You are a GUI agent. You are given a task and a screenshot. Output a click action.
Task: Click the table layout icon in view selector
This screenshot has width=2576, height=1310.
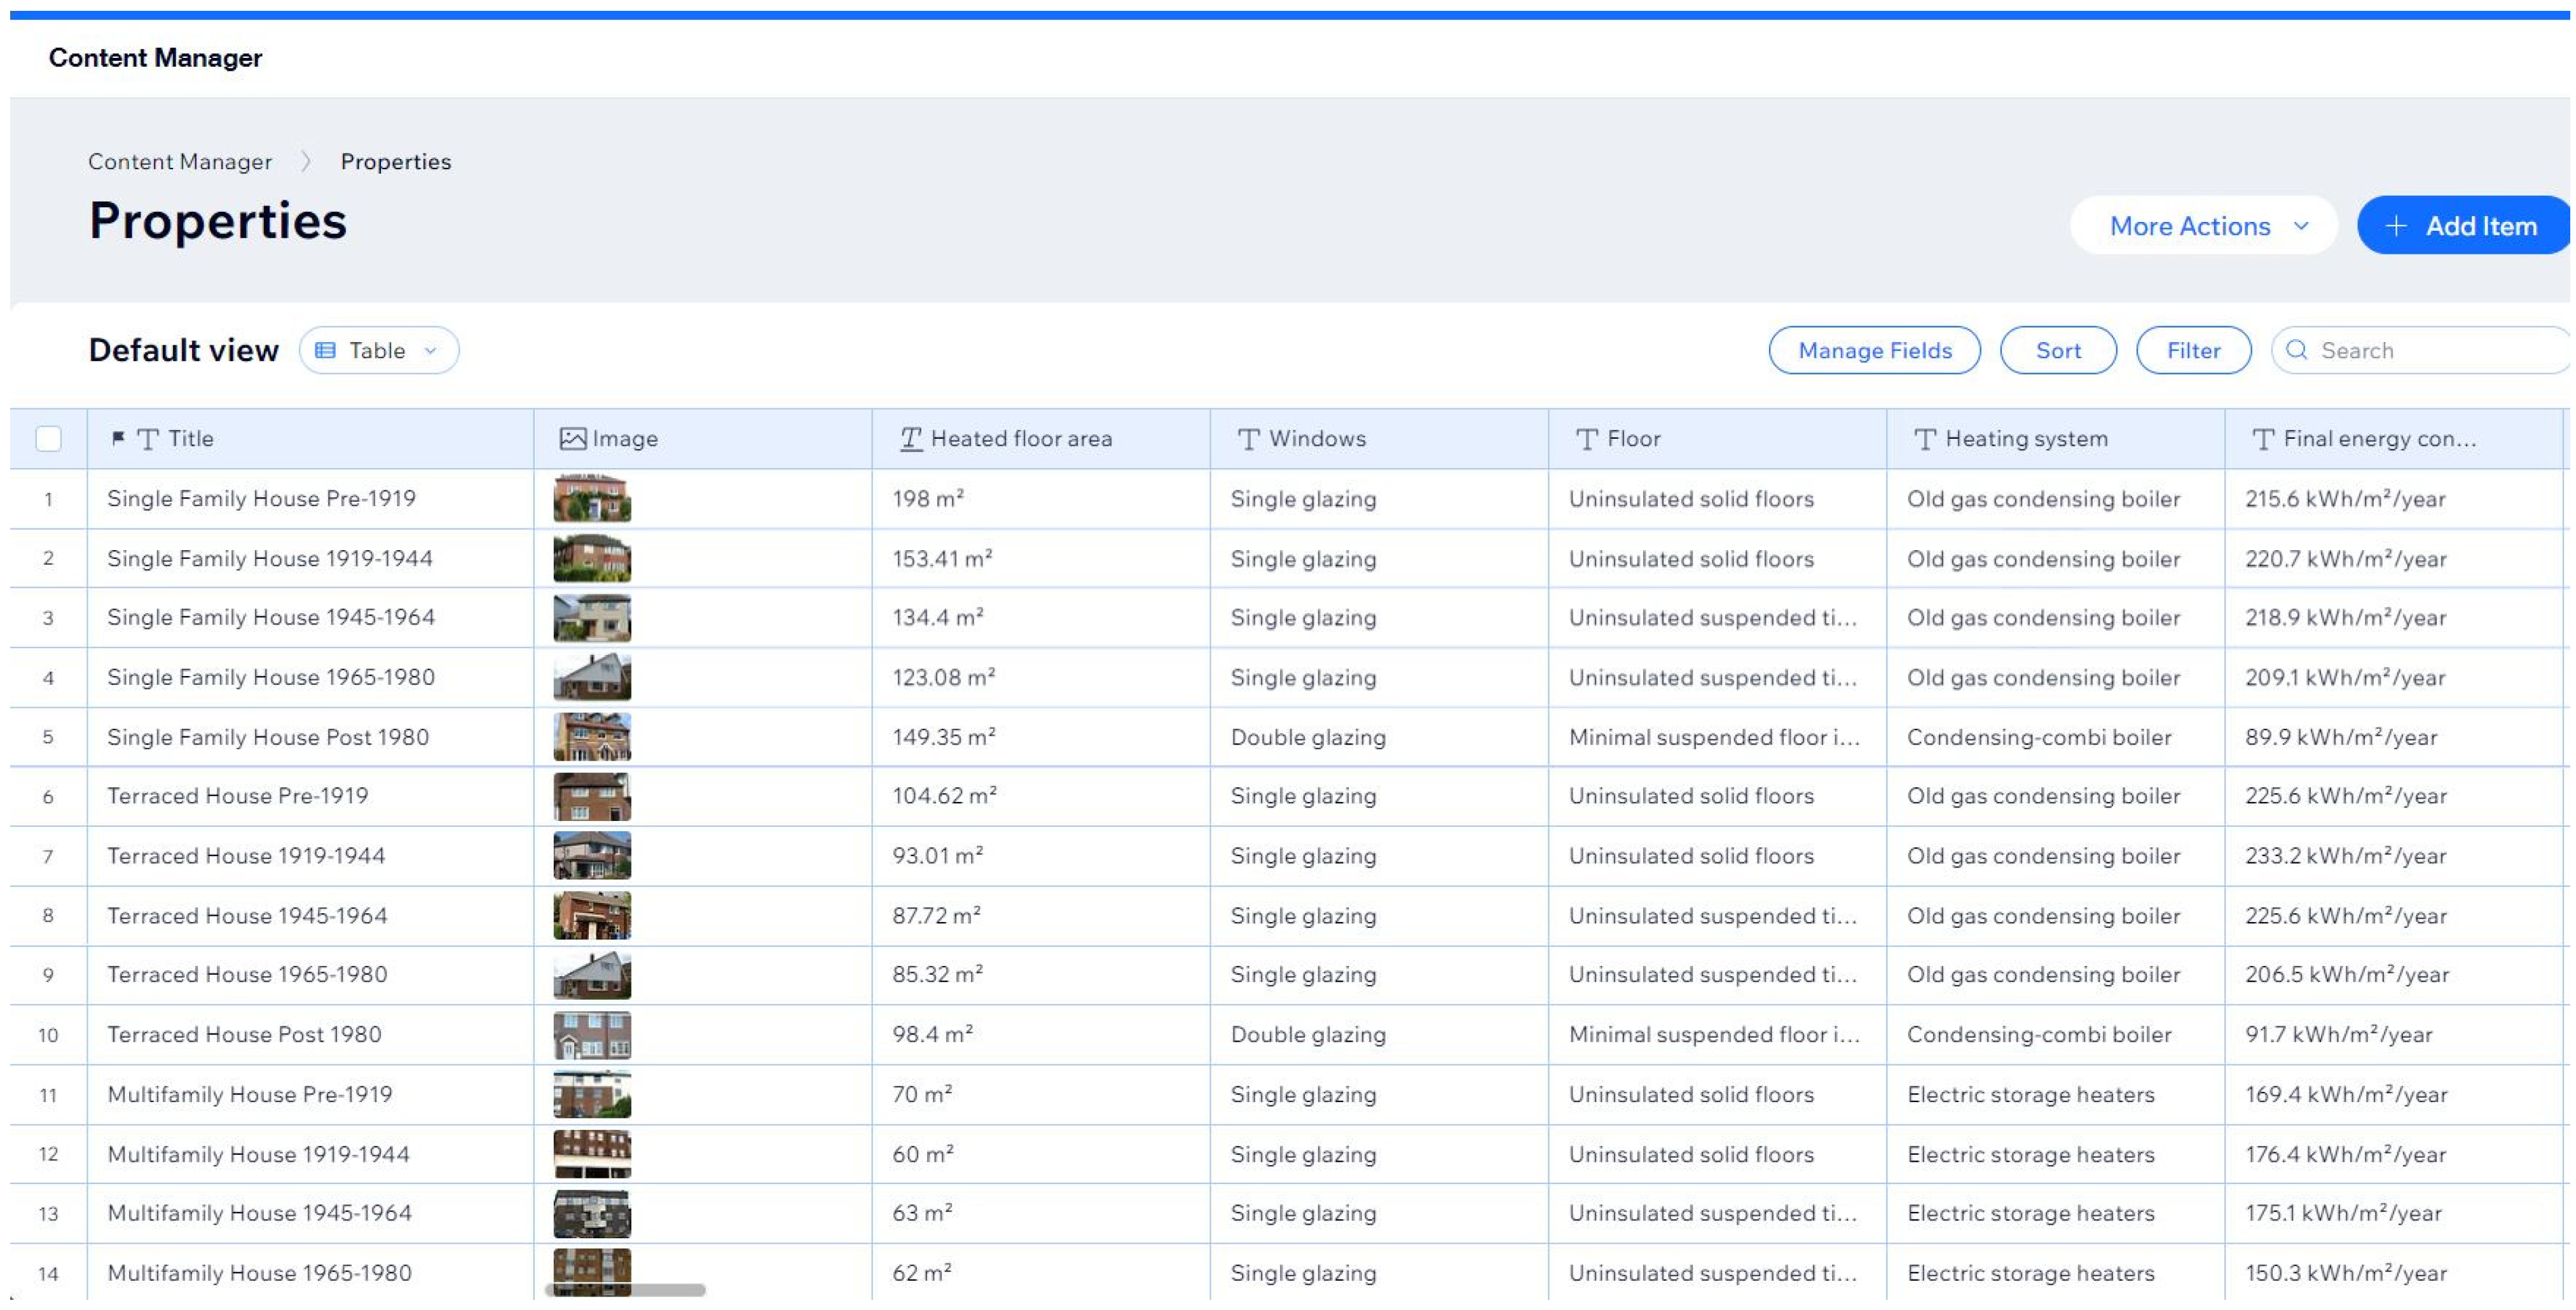tap(325, 350)
